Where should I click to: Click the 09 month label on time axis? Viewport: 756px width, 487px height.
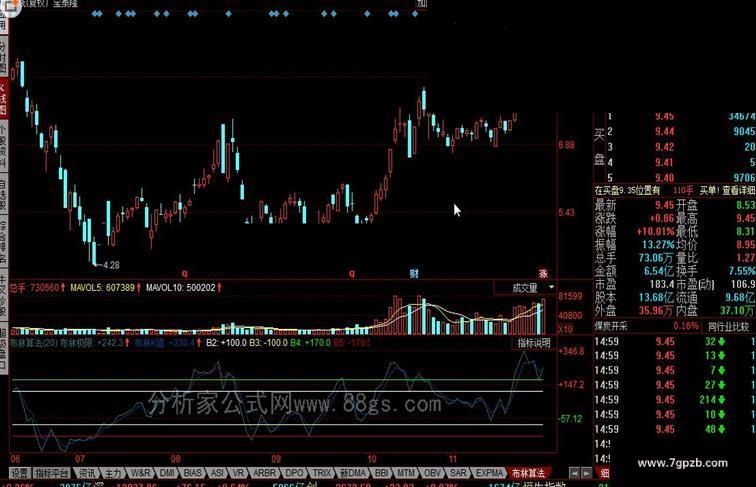pos(276,459)
